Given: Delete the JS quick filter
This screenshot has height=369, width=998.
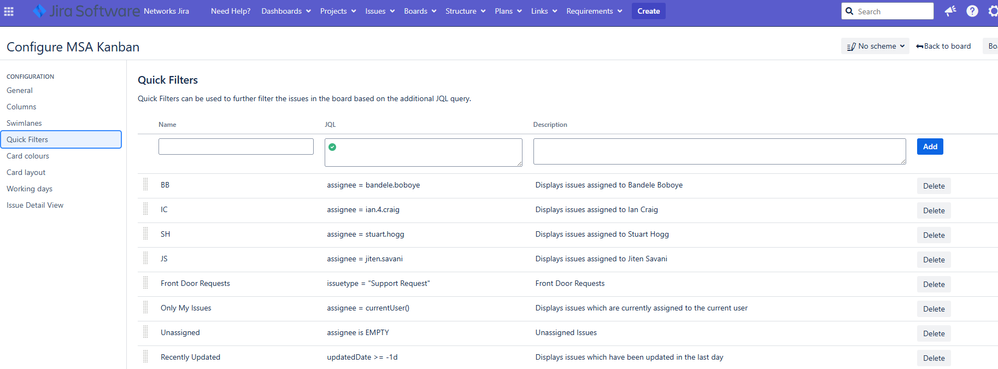Looking at the screenshot, I should tap(934, 260).
